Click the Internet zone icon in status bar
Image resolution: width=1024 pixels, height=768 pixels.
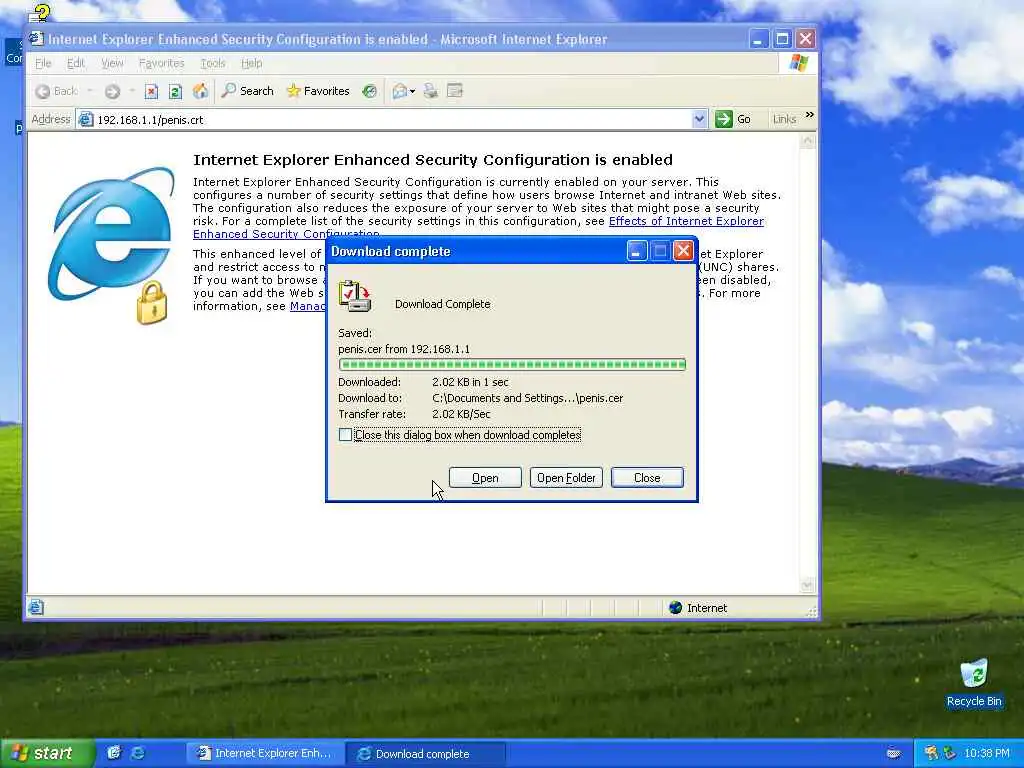[676, 608]
